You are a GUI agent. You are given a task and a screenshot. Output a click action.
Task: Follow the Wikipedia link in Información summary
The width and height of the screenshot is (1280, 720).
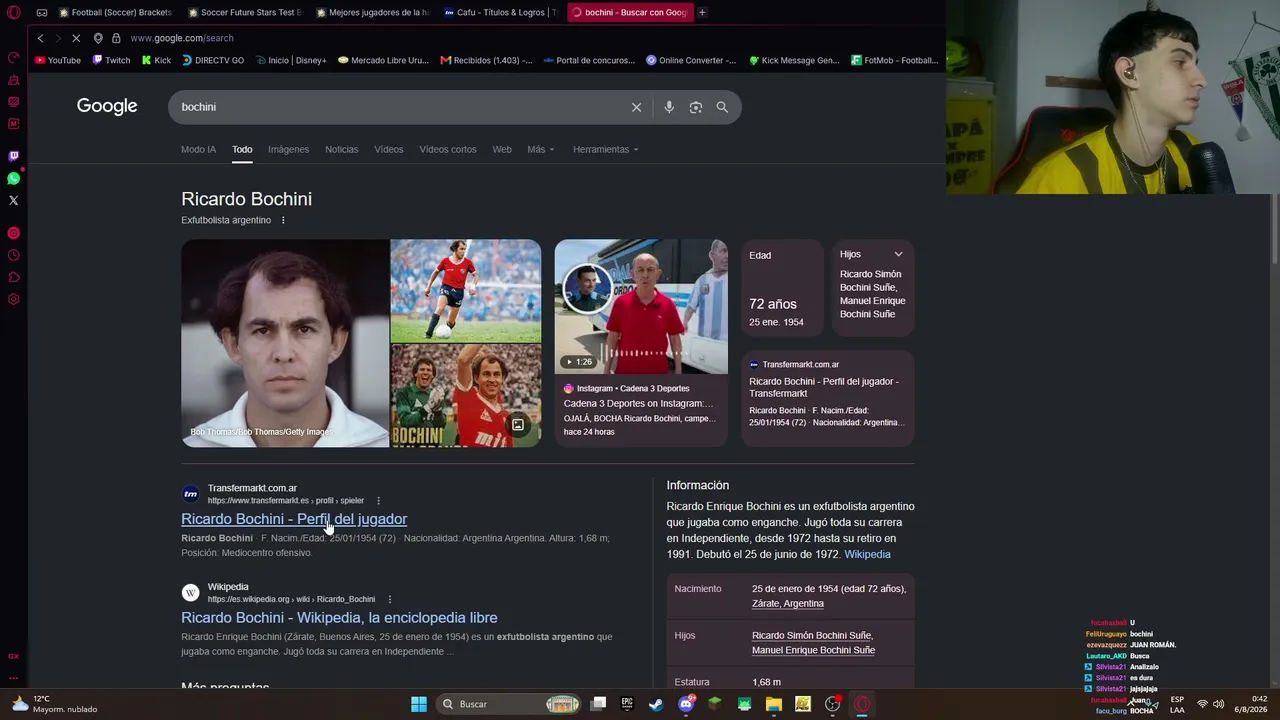tap(867, 554)
